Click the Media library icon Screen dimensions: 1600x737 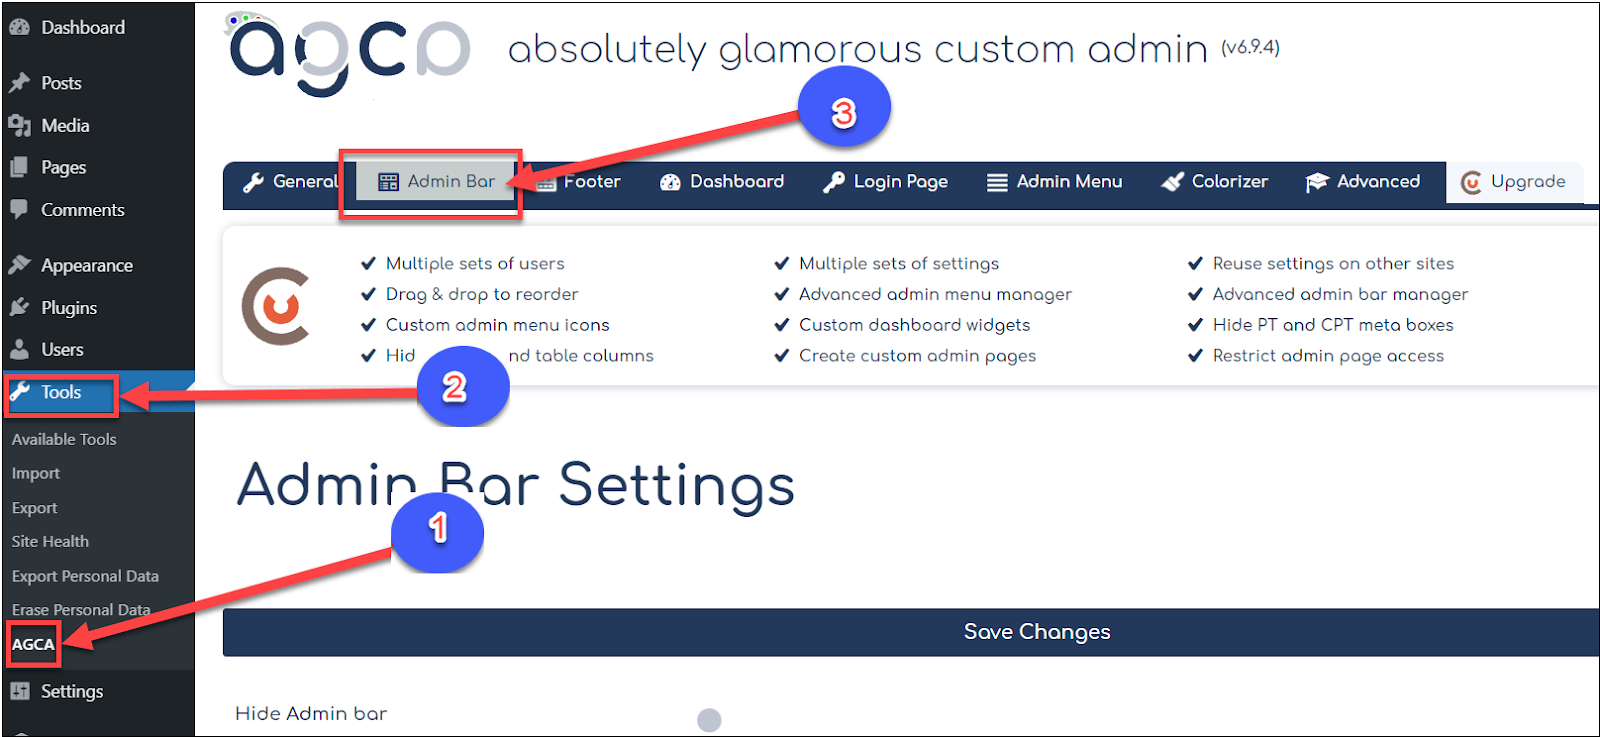[19, 125]
